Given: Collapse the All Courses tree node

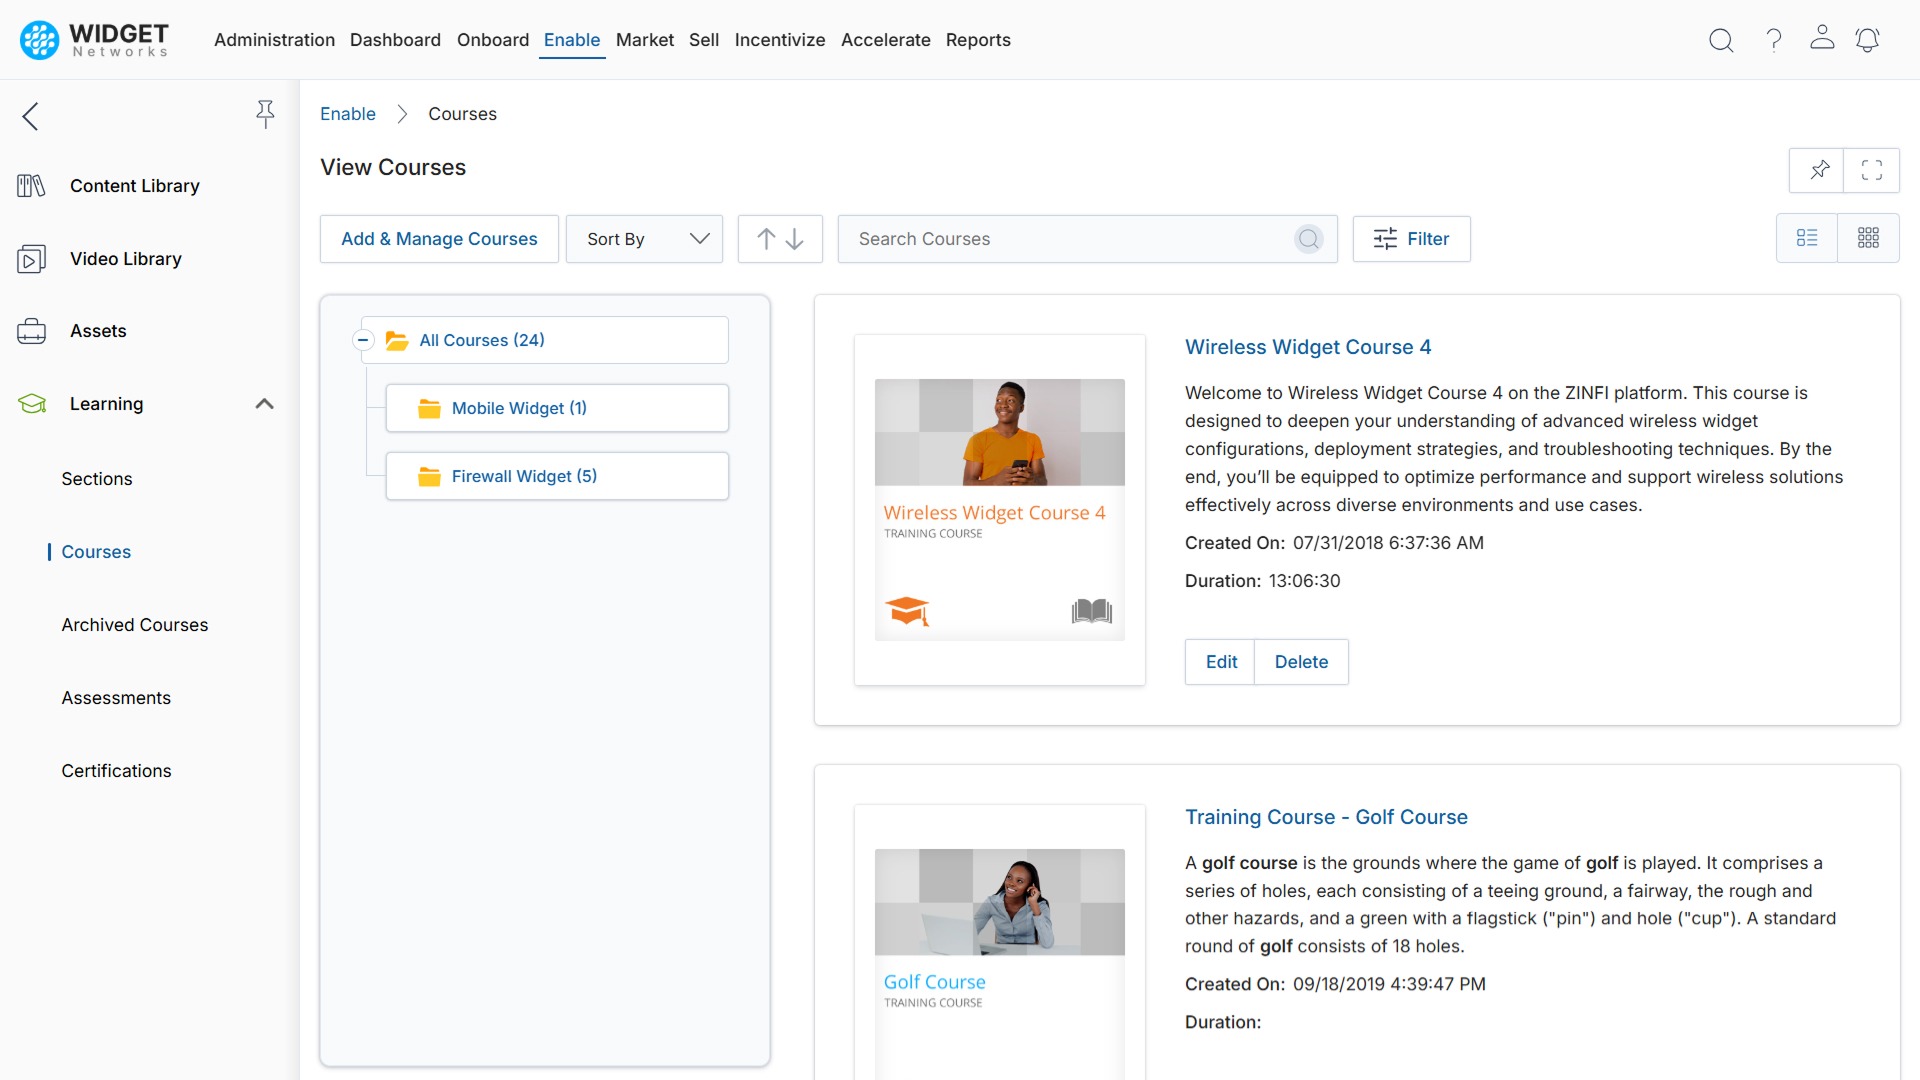Looking at the screenshot, I should [x=362, y=340].
